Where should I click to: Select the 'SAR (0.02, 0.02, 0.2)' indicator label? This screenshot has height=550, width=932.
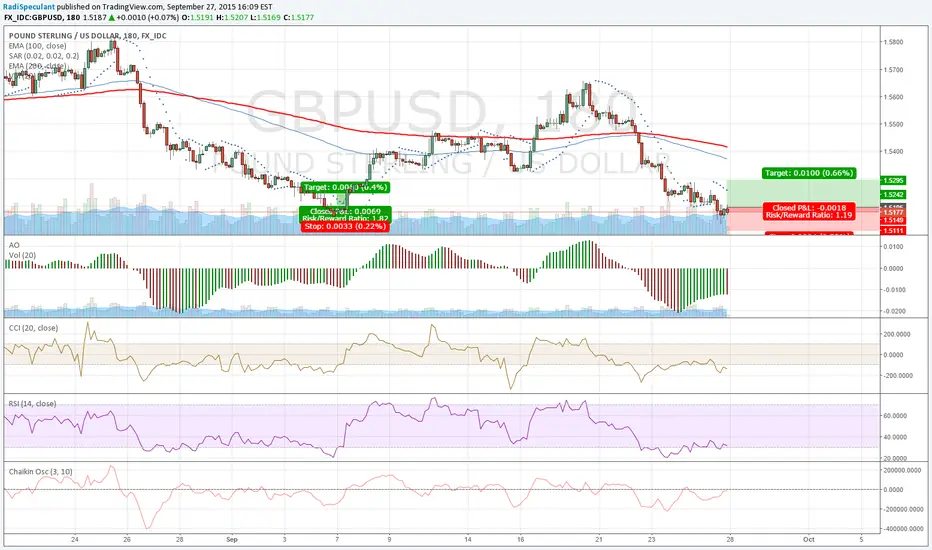[x=44, y=56]
